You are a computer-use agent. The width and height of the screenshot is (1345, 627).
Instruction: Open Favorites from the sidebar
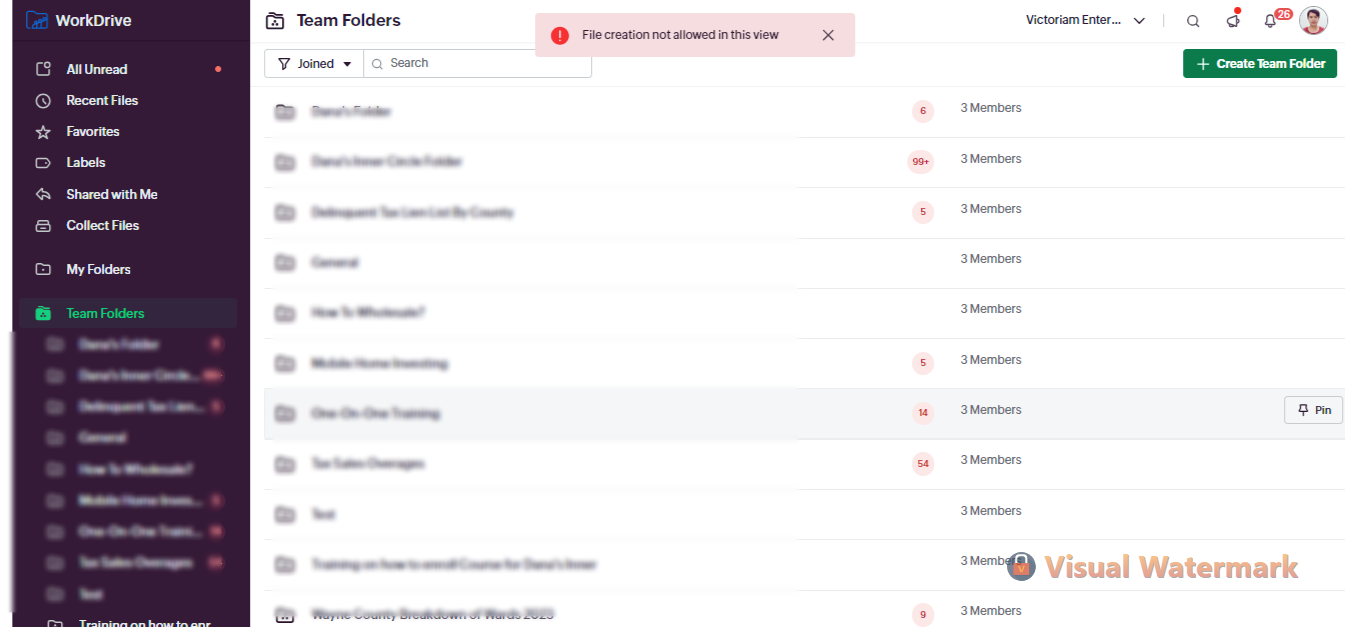pos(92,131)
